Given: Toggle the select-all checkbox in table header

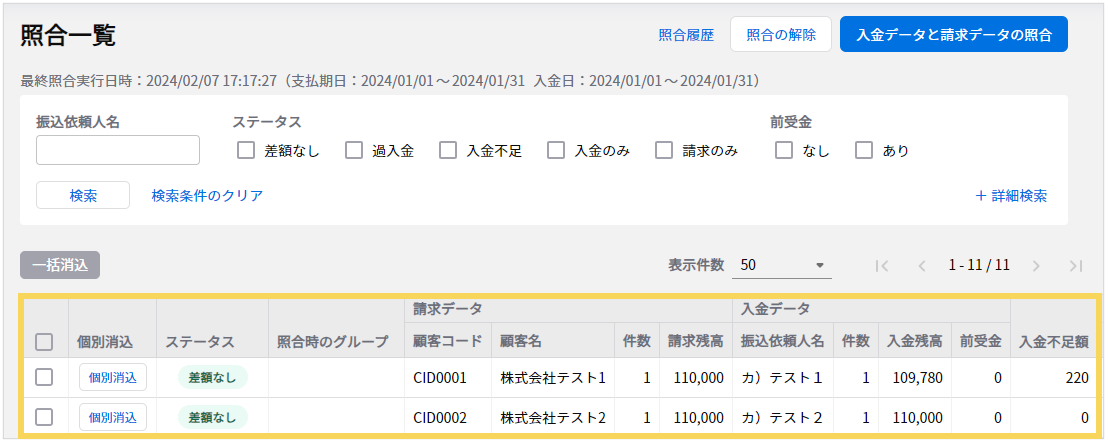Looking at the screenshot, I should 44,342.
